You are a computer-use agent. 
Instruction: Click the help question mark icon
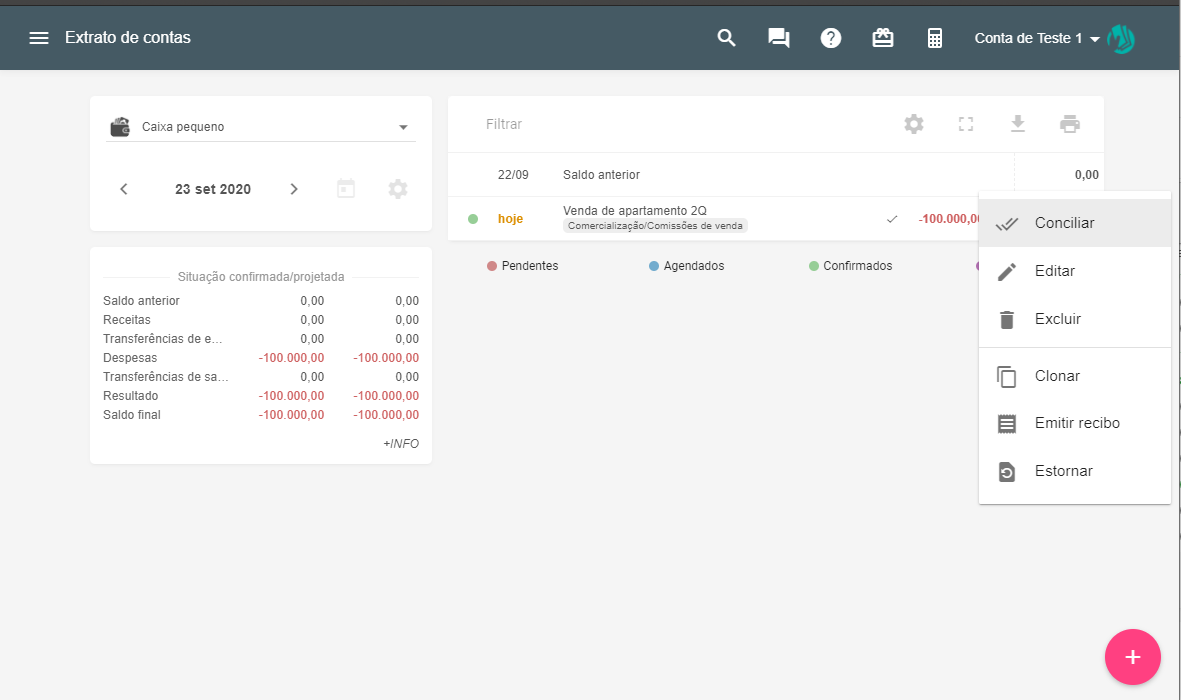coord(831,38)
